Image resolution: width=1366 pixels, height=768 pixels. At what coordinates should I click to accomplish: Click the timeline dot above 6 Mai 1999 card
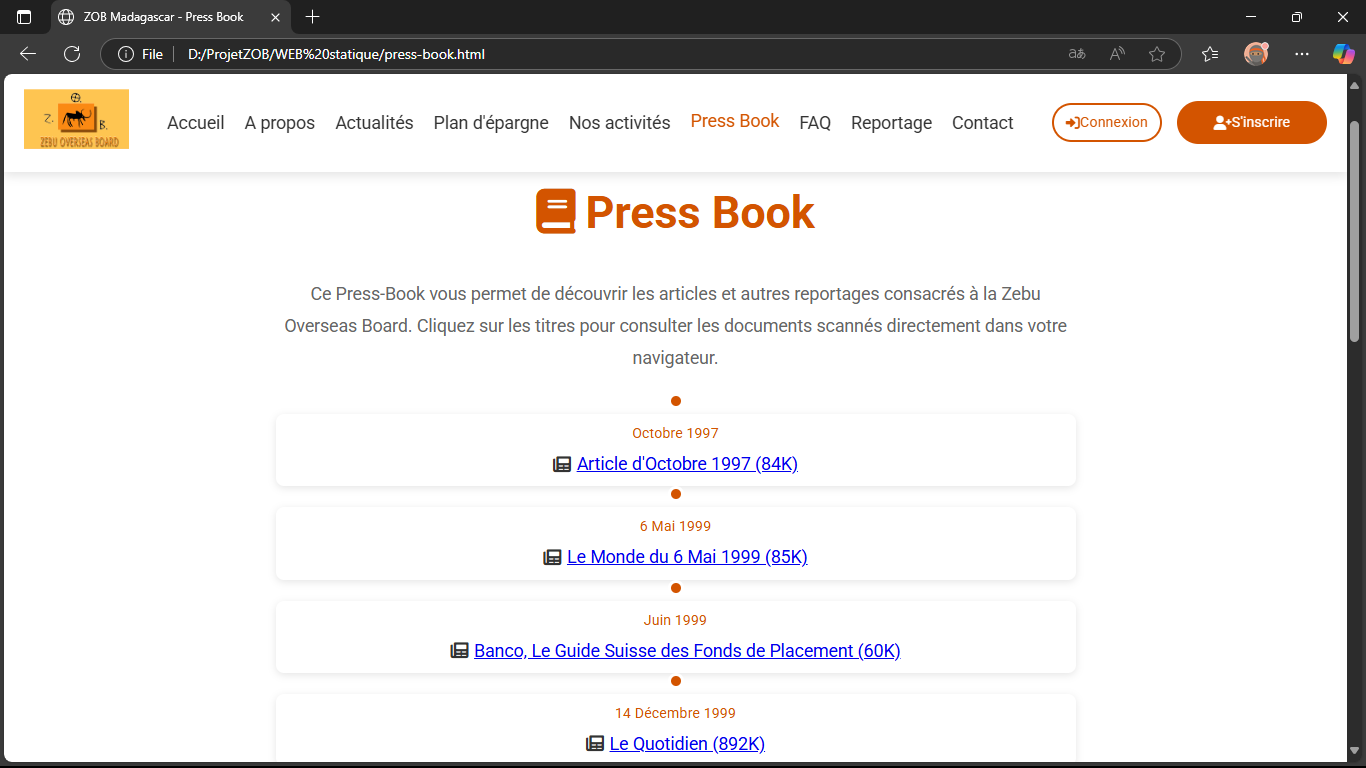676,494
